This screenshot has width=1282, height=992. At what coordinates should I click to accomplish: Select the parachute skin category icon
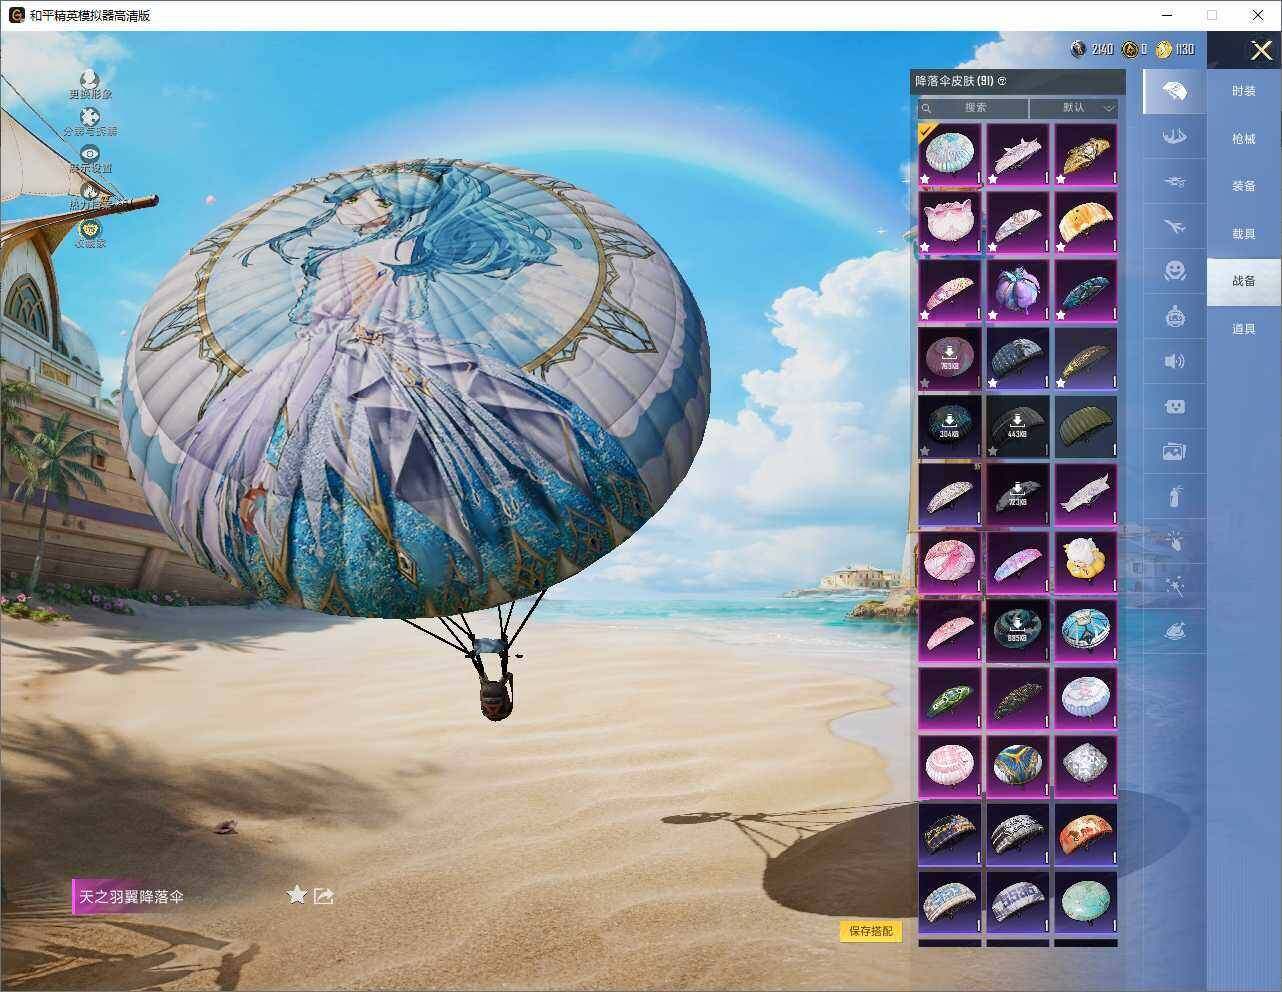[x=1175, y=92]
